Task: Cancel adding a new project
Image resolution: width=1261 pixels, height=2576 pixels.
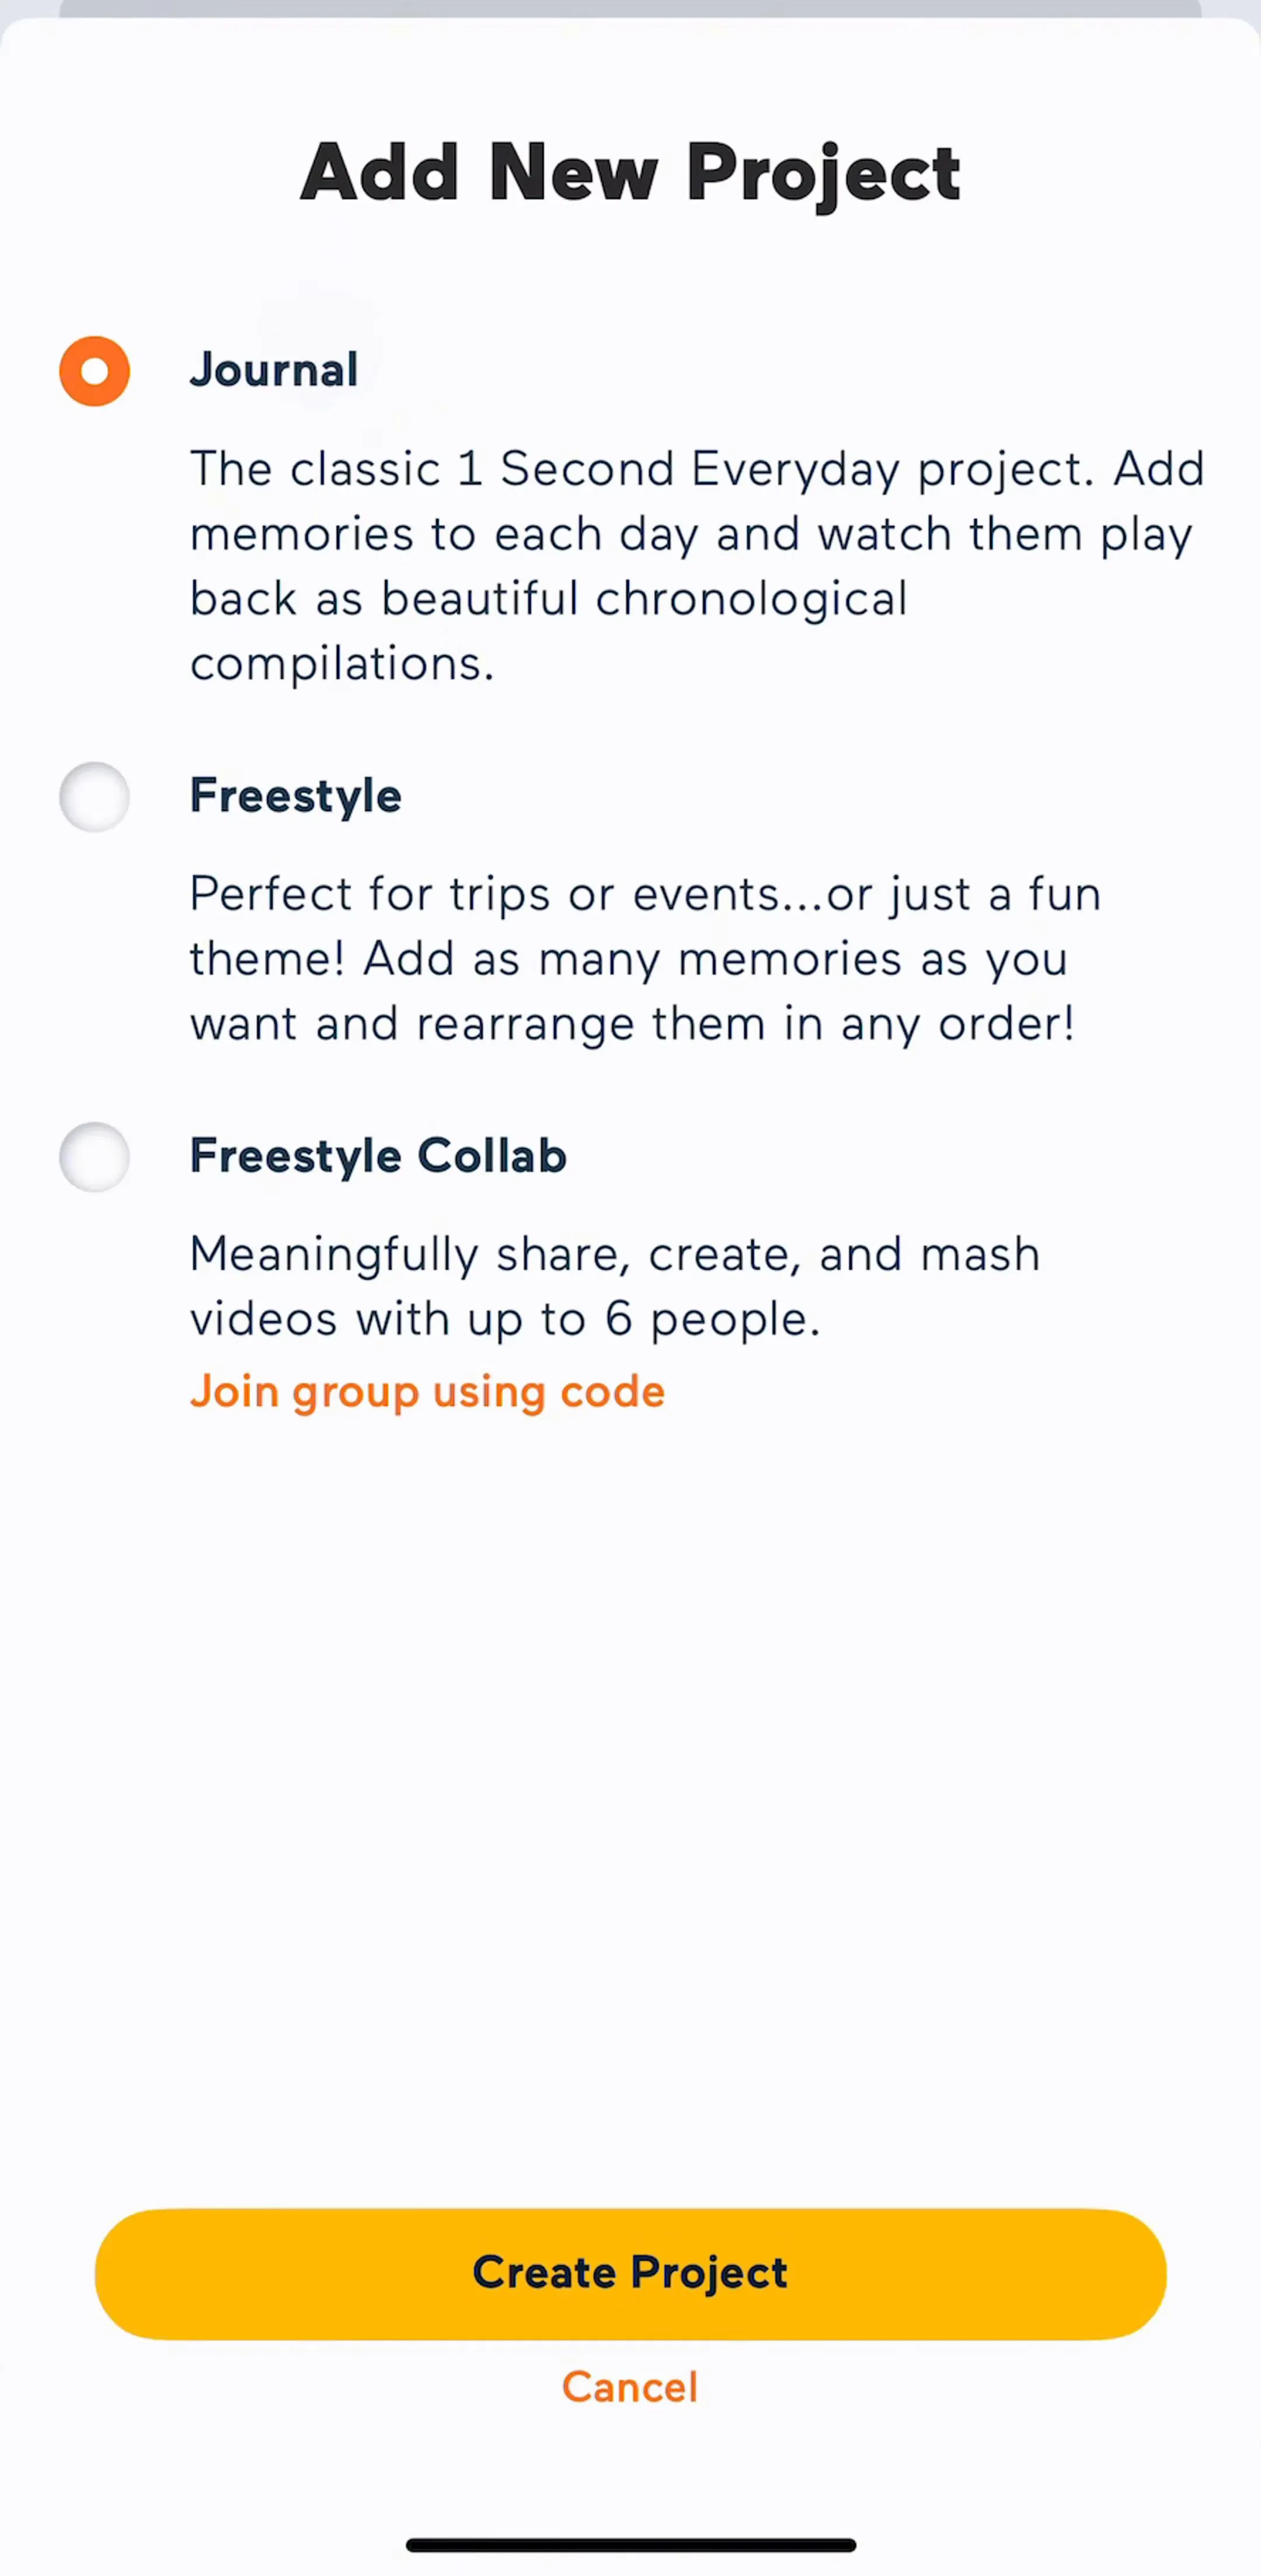Action: coord(630,2387)
